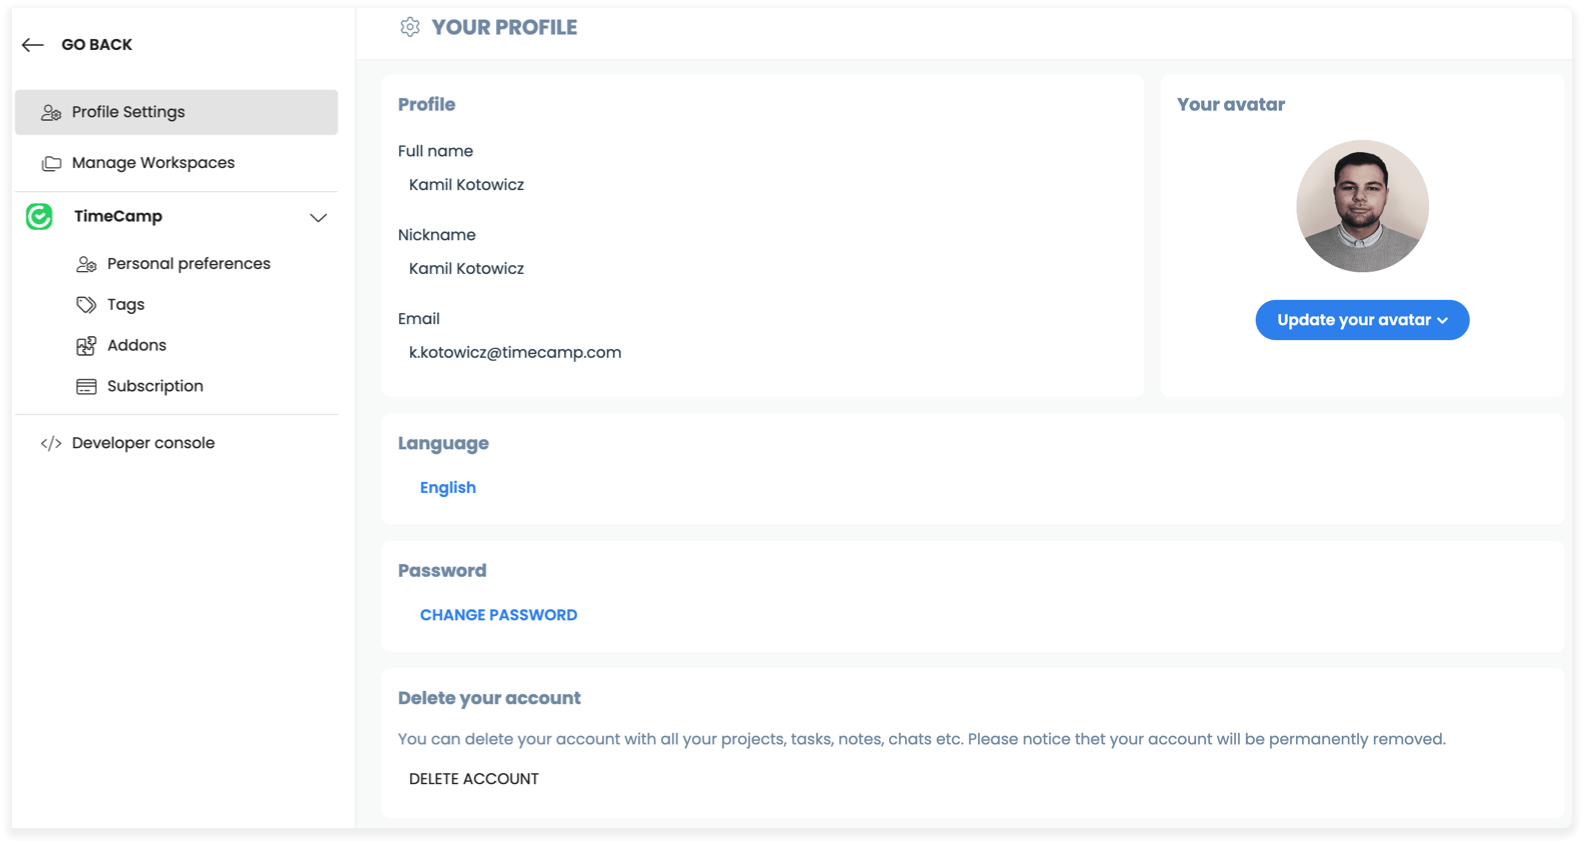Click the Full name input field
1584x844 pixels.
pos(762,185)
